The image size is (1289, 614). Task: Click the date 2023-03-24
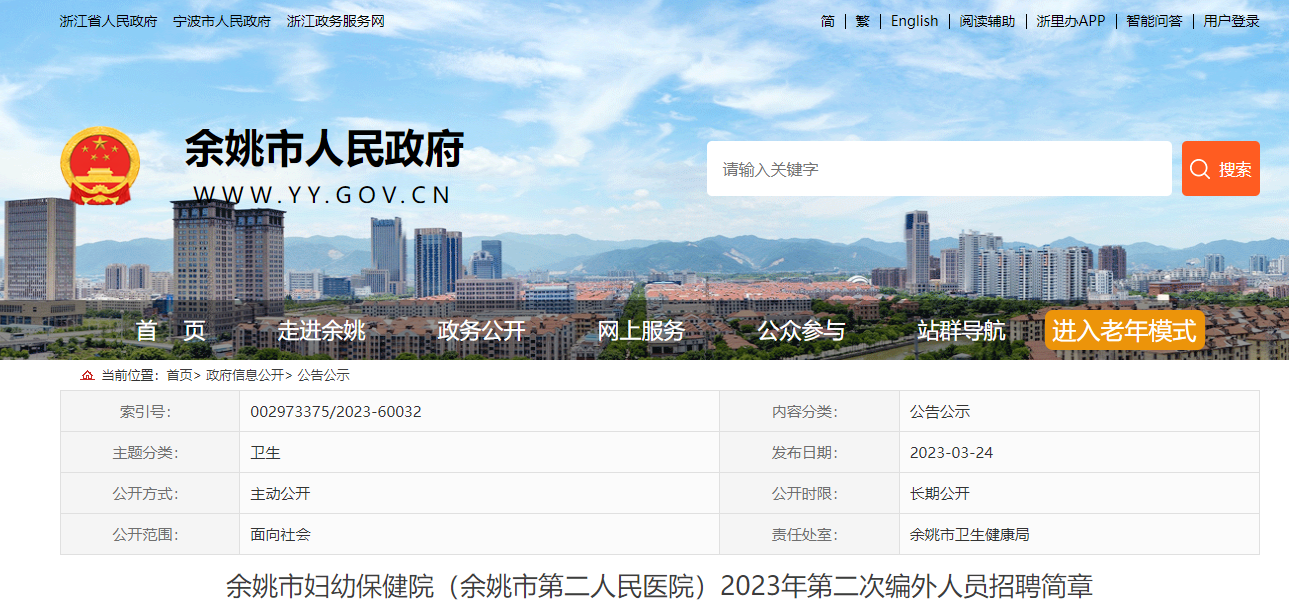tap(952, 453)
